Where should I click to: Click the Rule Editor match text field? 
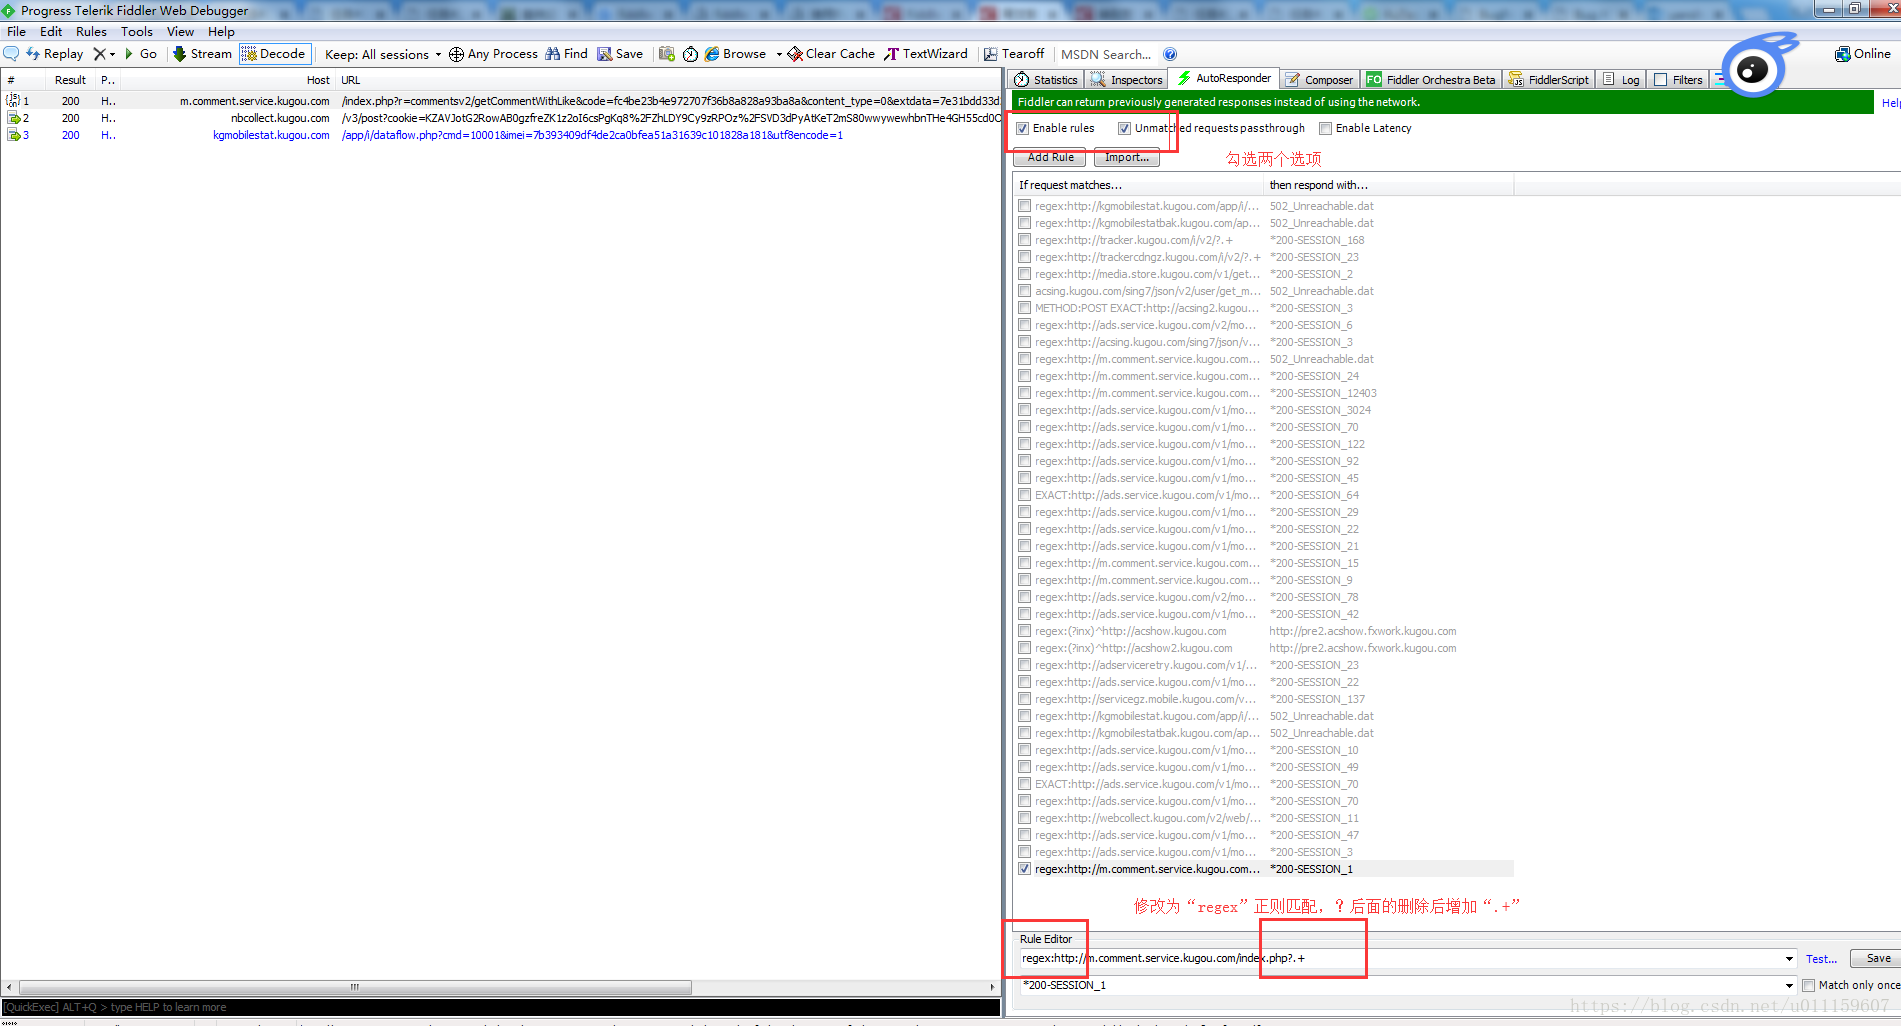click(1400, 958)
